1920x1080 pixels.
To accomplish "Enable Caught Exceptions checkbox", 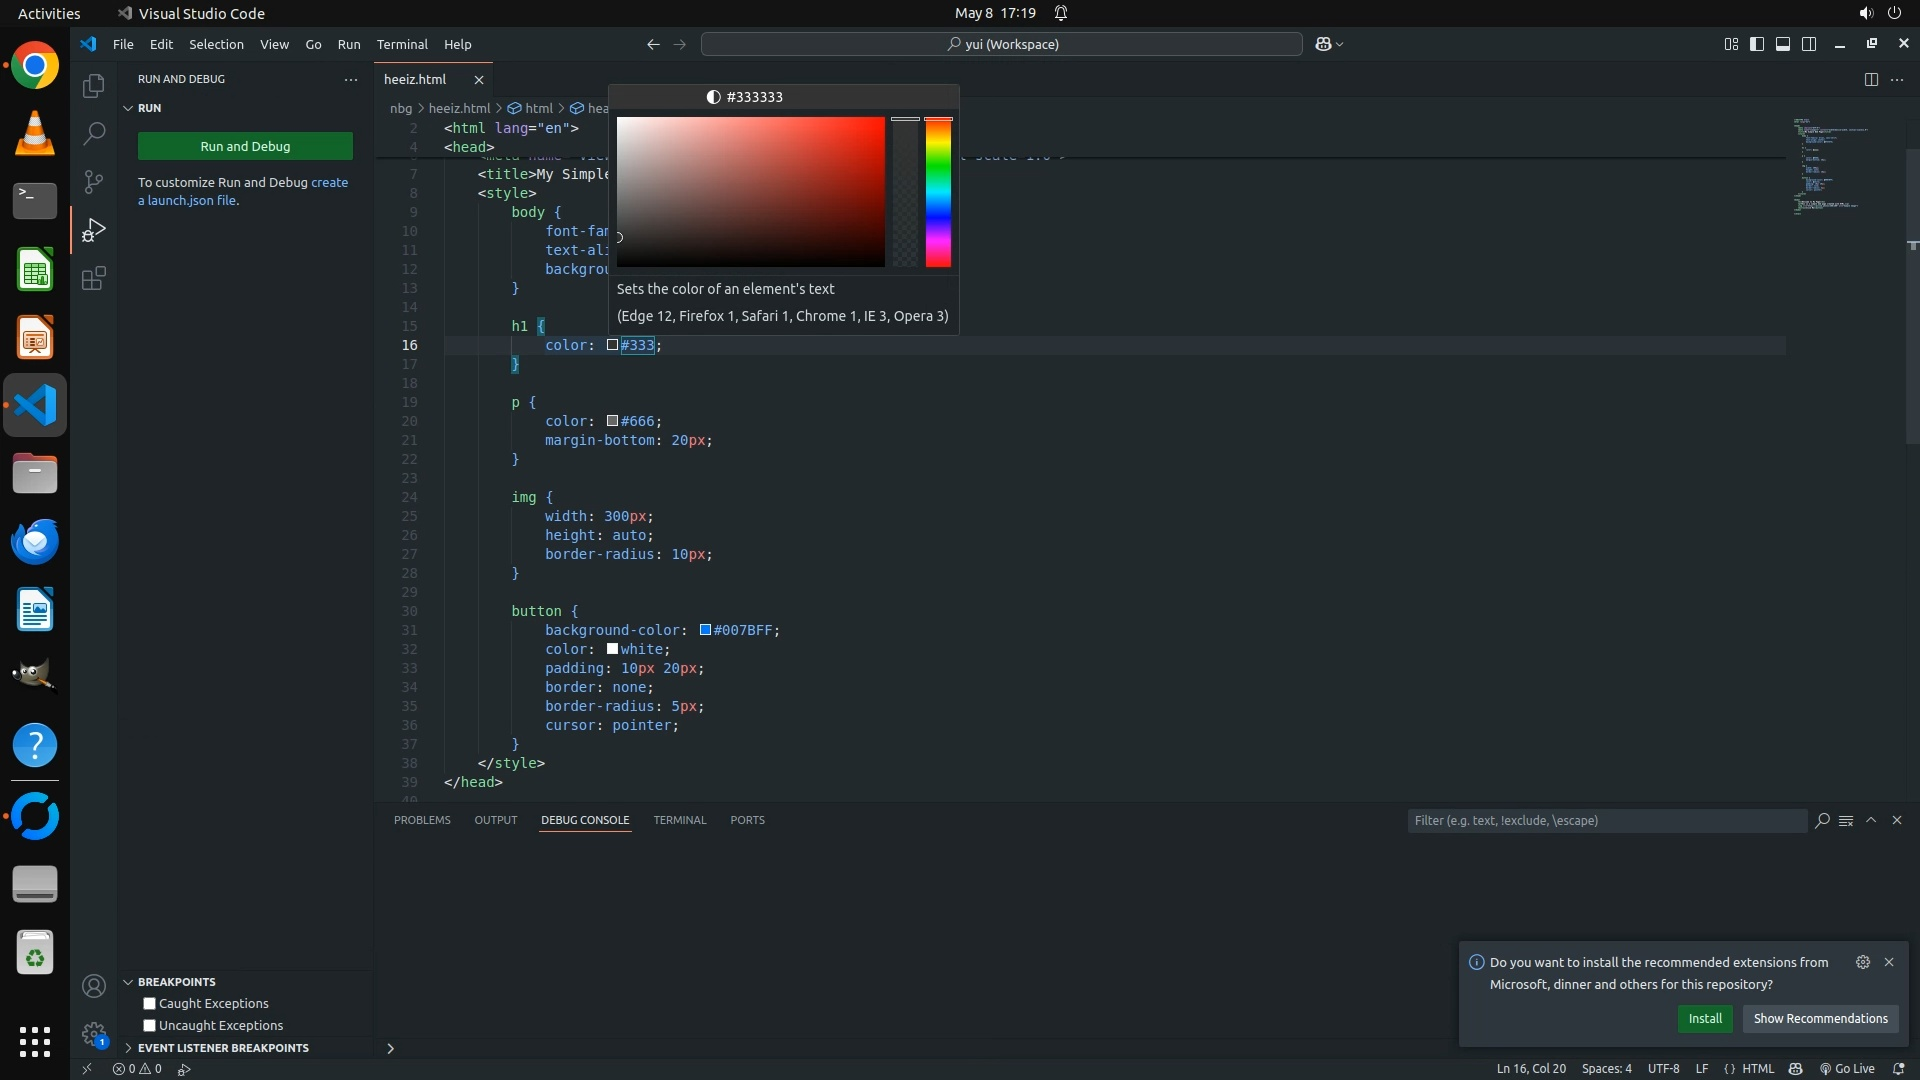I will tap(149, 1003).
